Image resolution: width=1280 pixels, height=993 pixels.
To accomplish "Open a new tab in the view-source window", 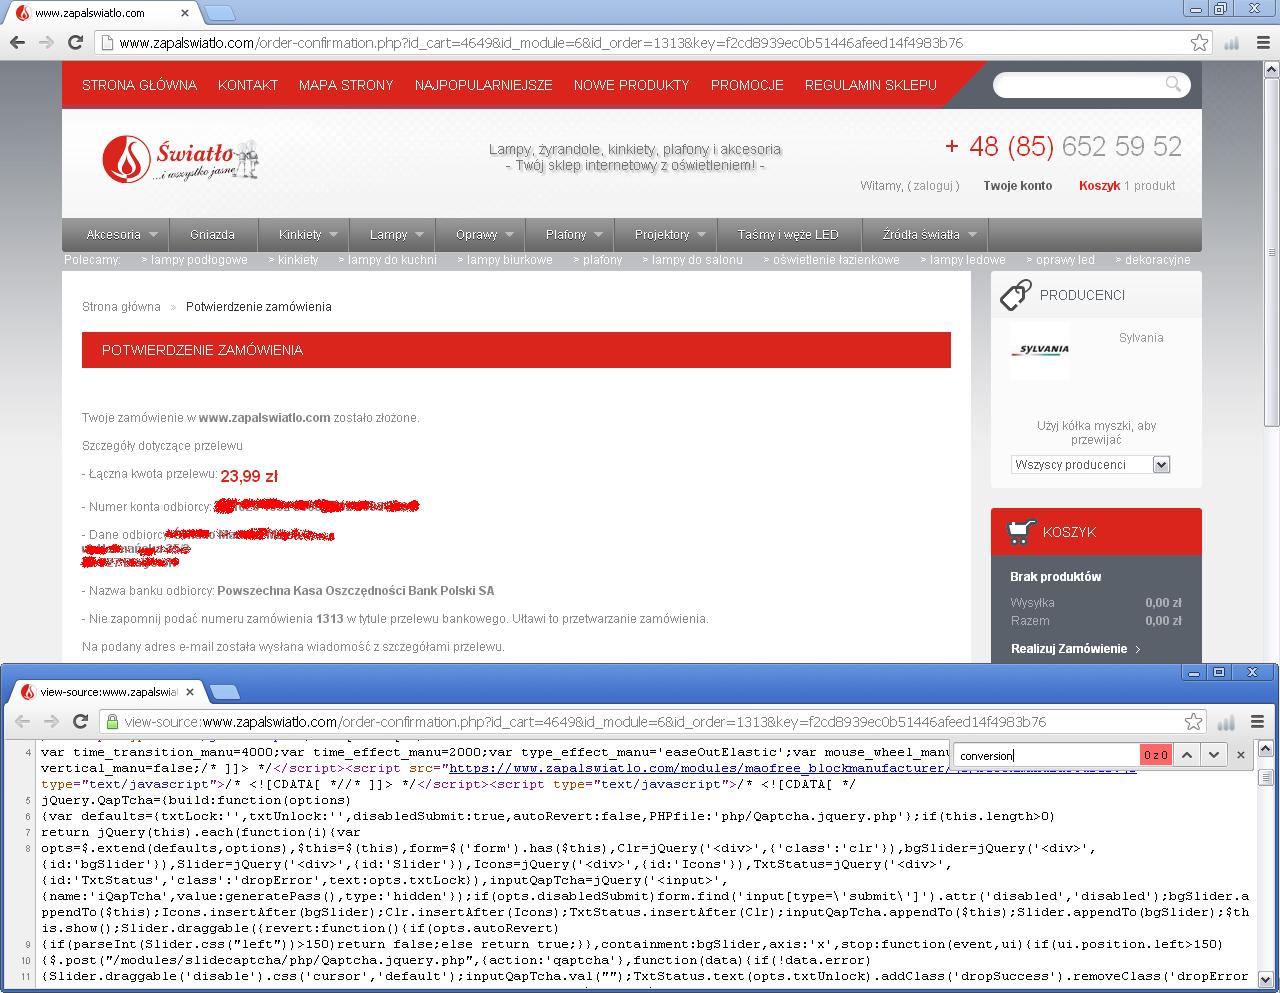I will pos(225,691).
